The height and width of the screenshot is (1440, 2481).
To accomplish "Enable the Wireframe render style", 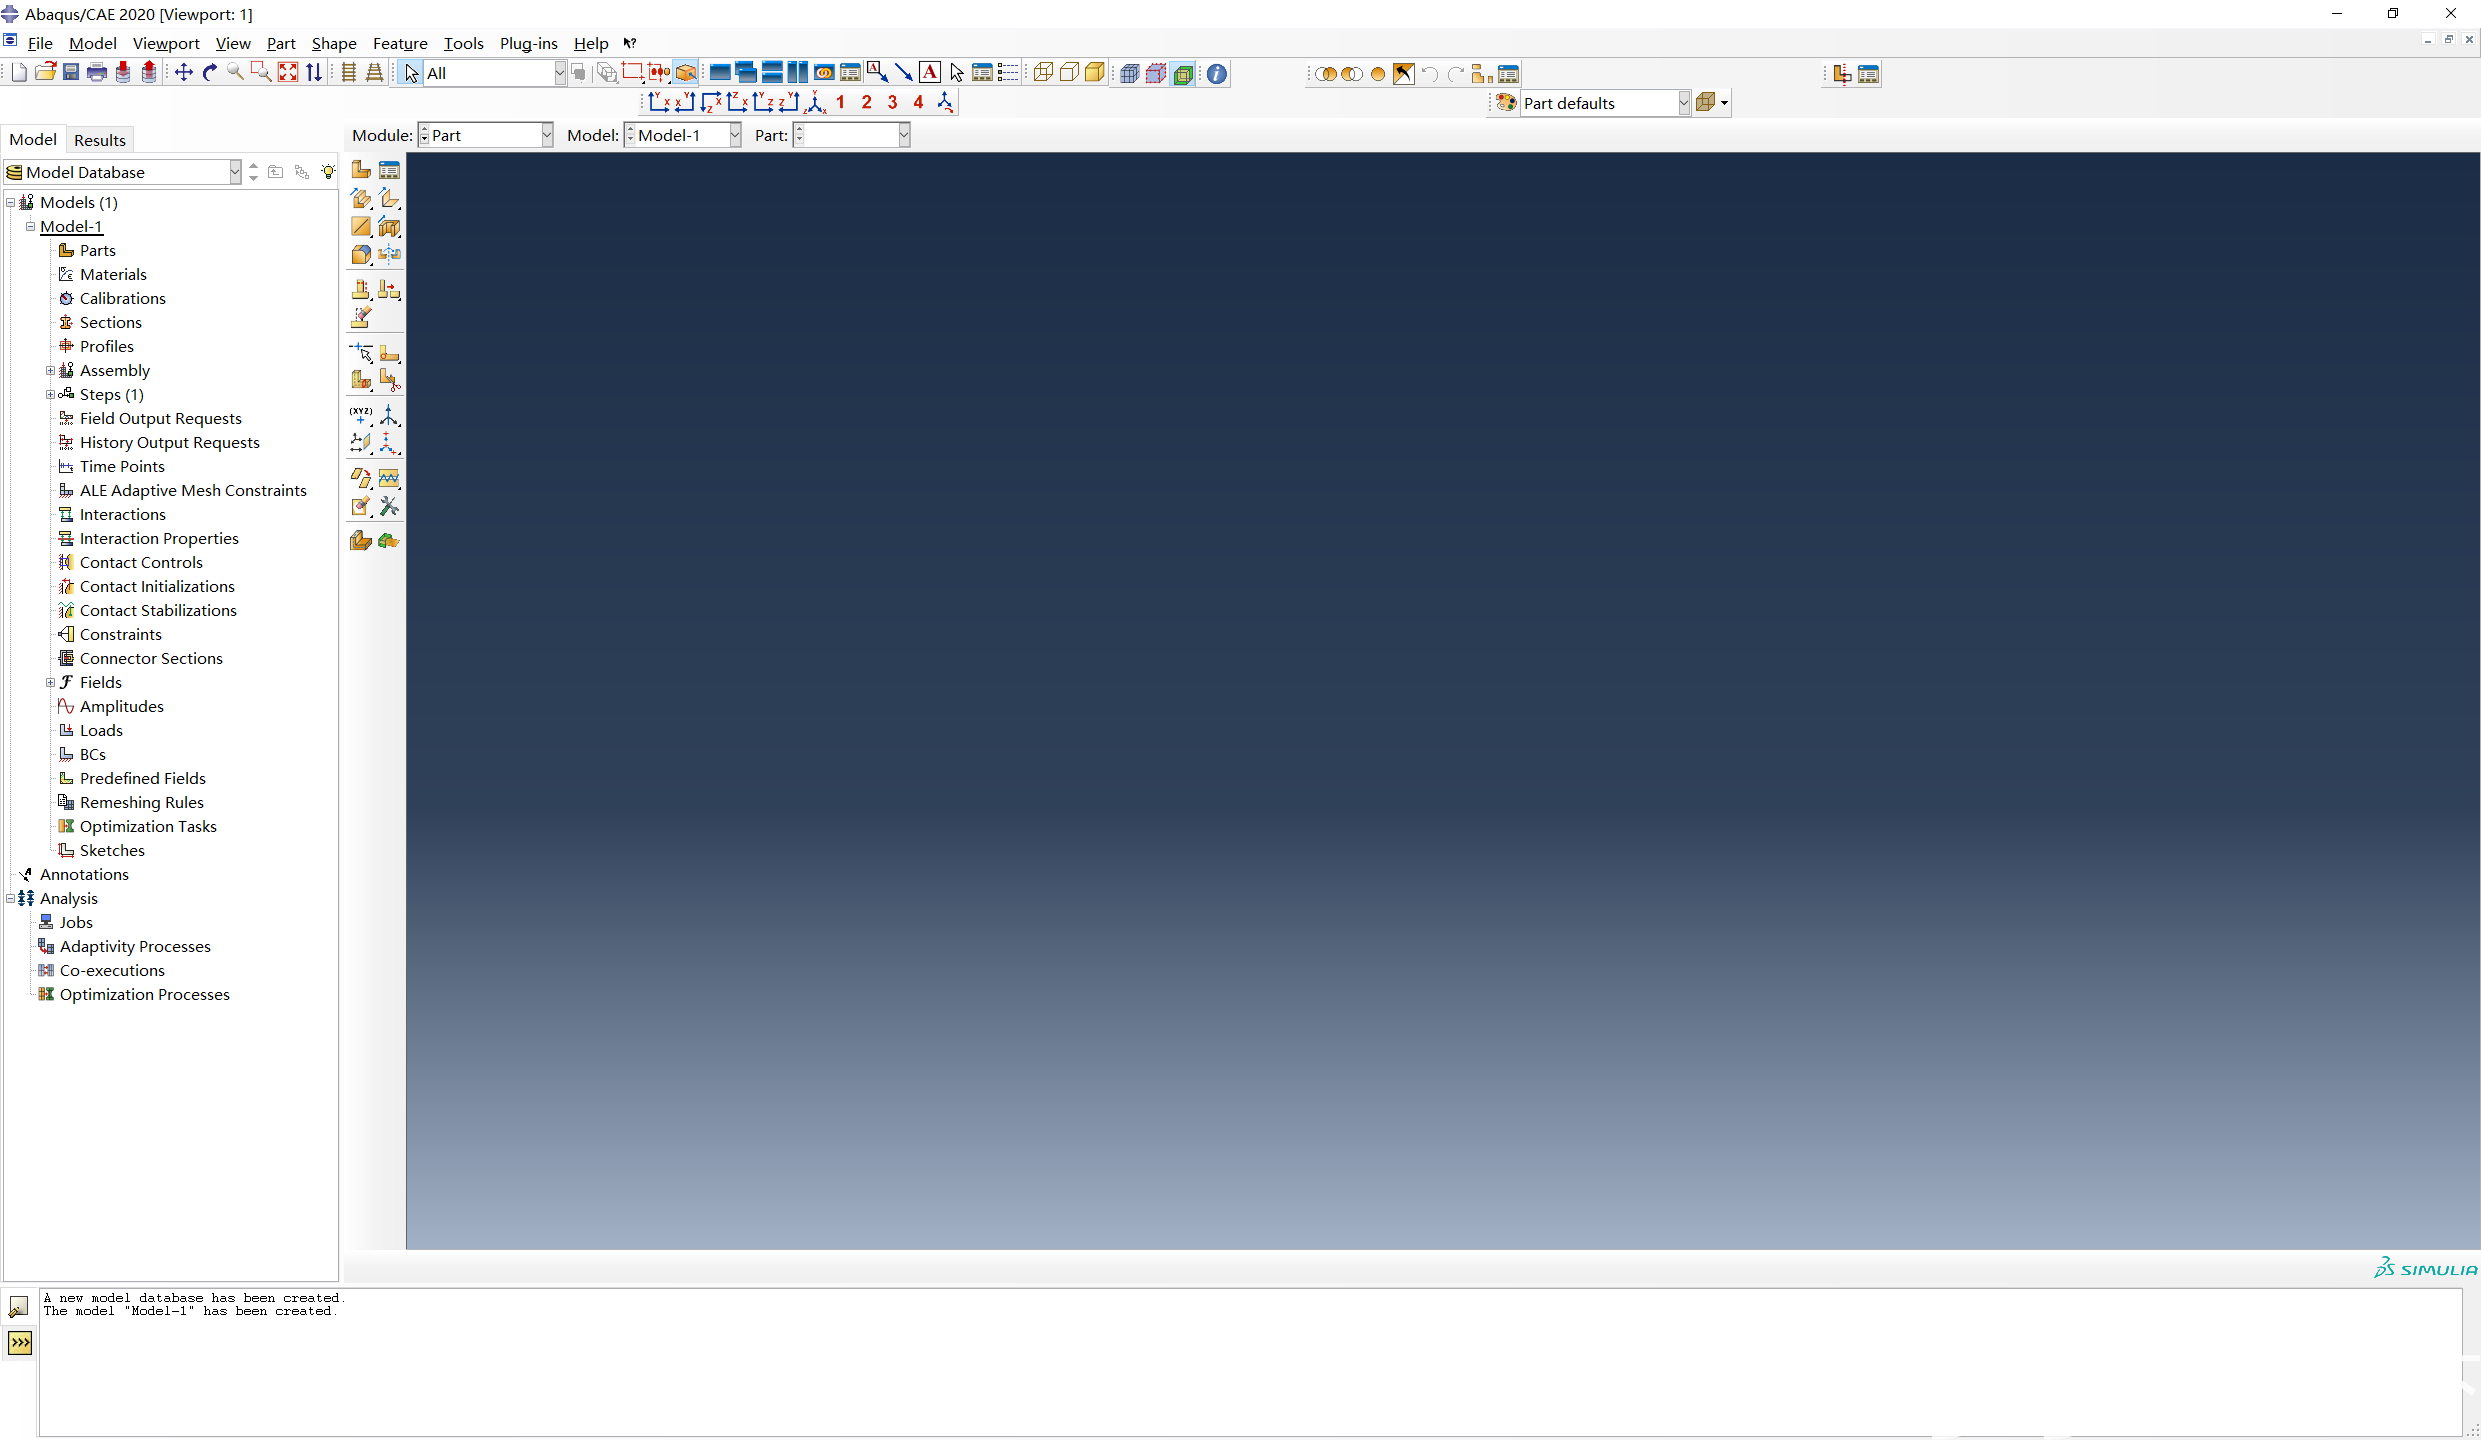I will tap(1043, 73).
